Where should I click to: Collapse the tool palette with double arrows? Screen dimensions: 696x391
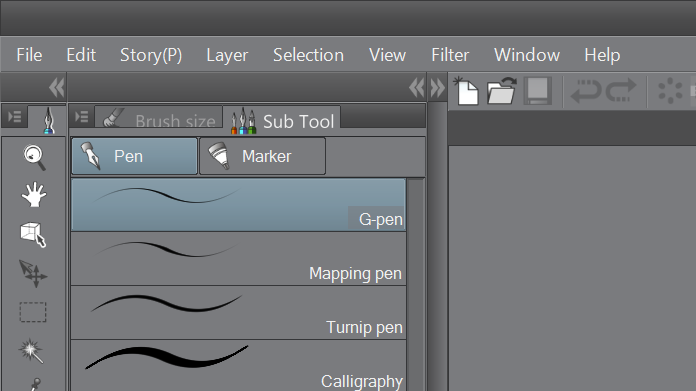[57, 87]
